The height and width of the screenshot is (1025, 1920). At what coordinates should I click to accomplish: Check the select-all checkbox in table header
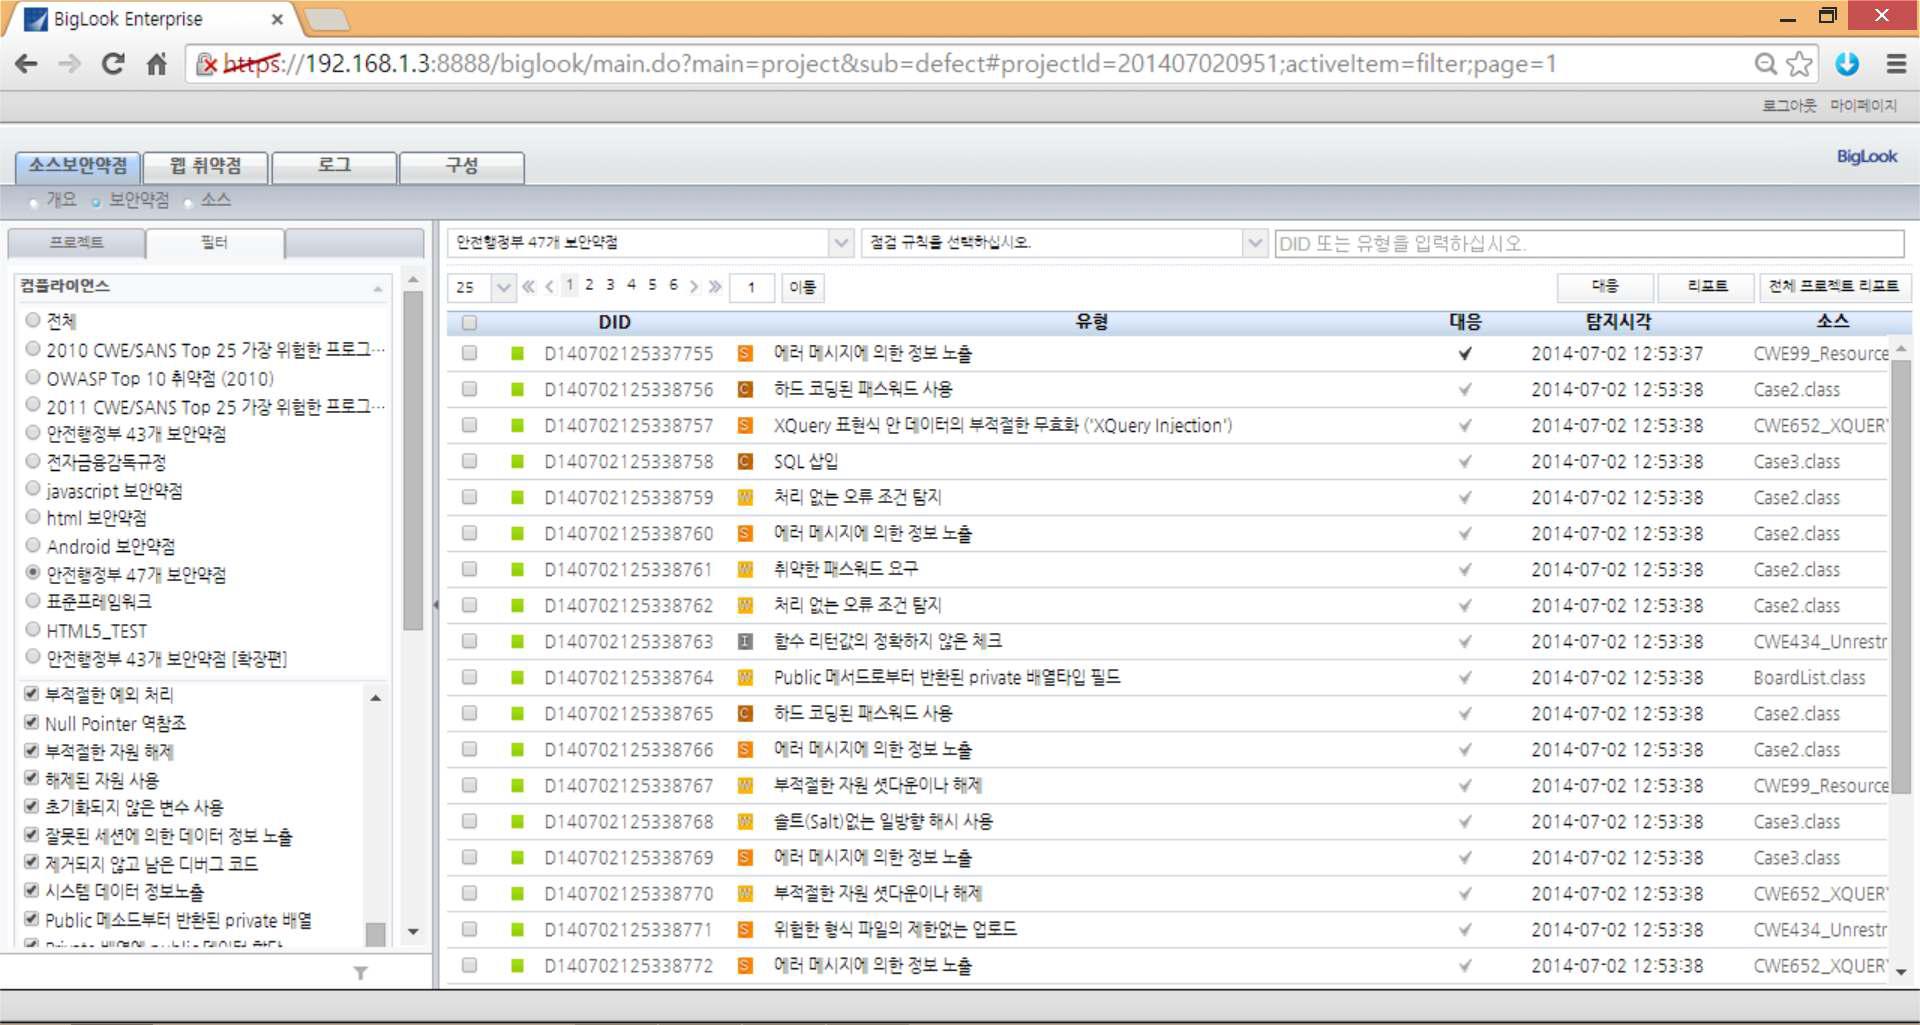tap(469, 322)
